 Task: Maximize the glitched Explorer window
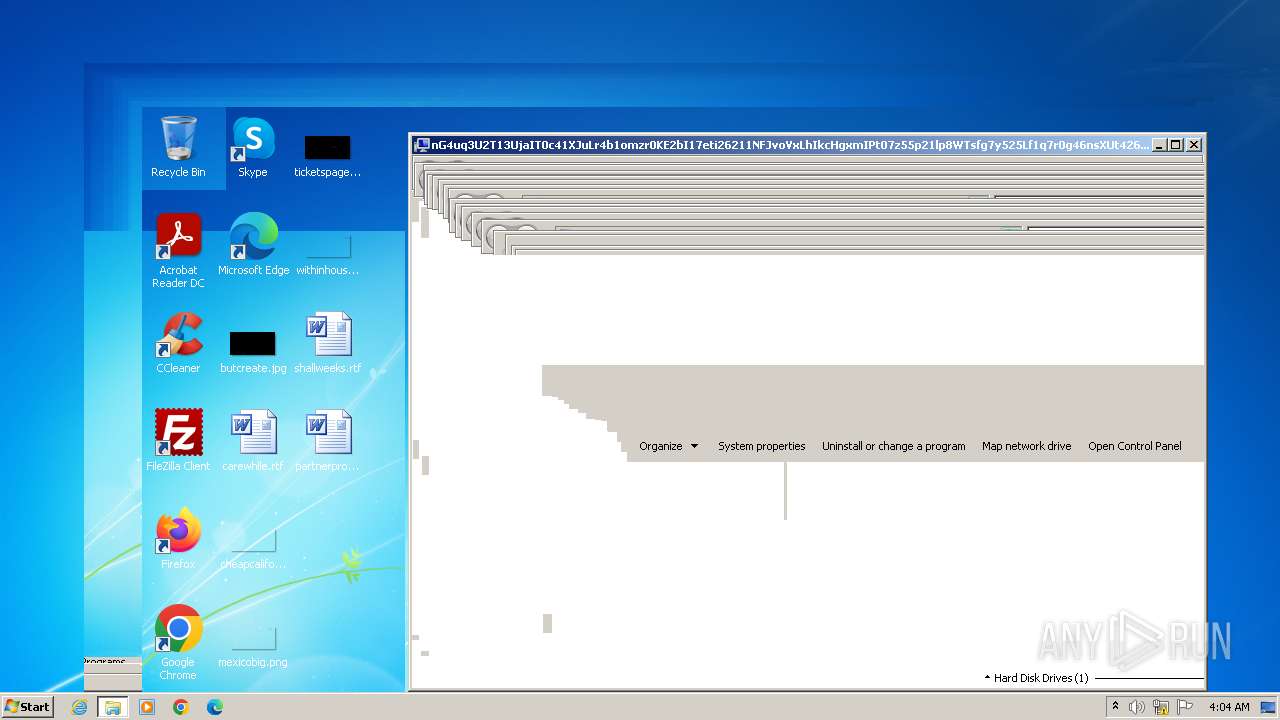click(1176, 145)
